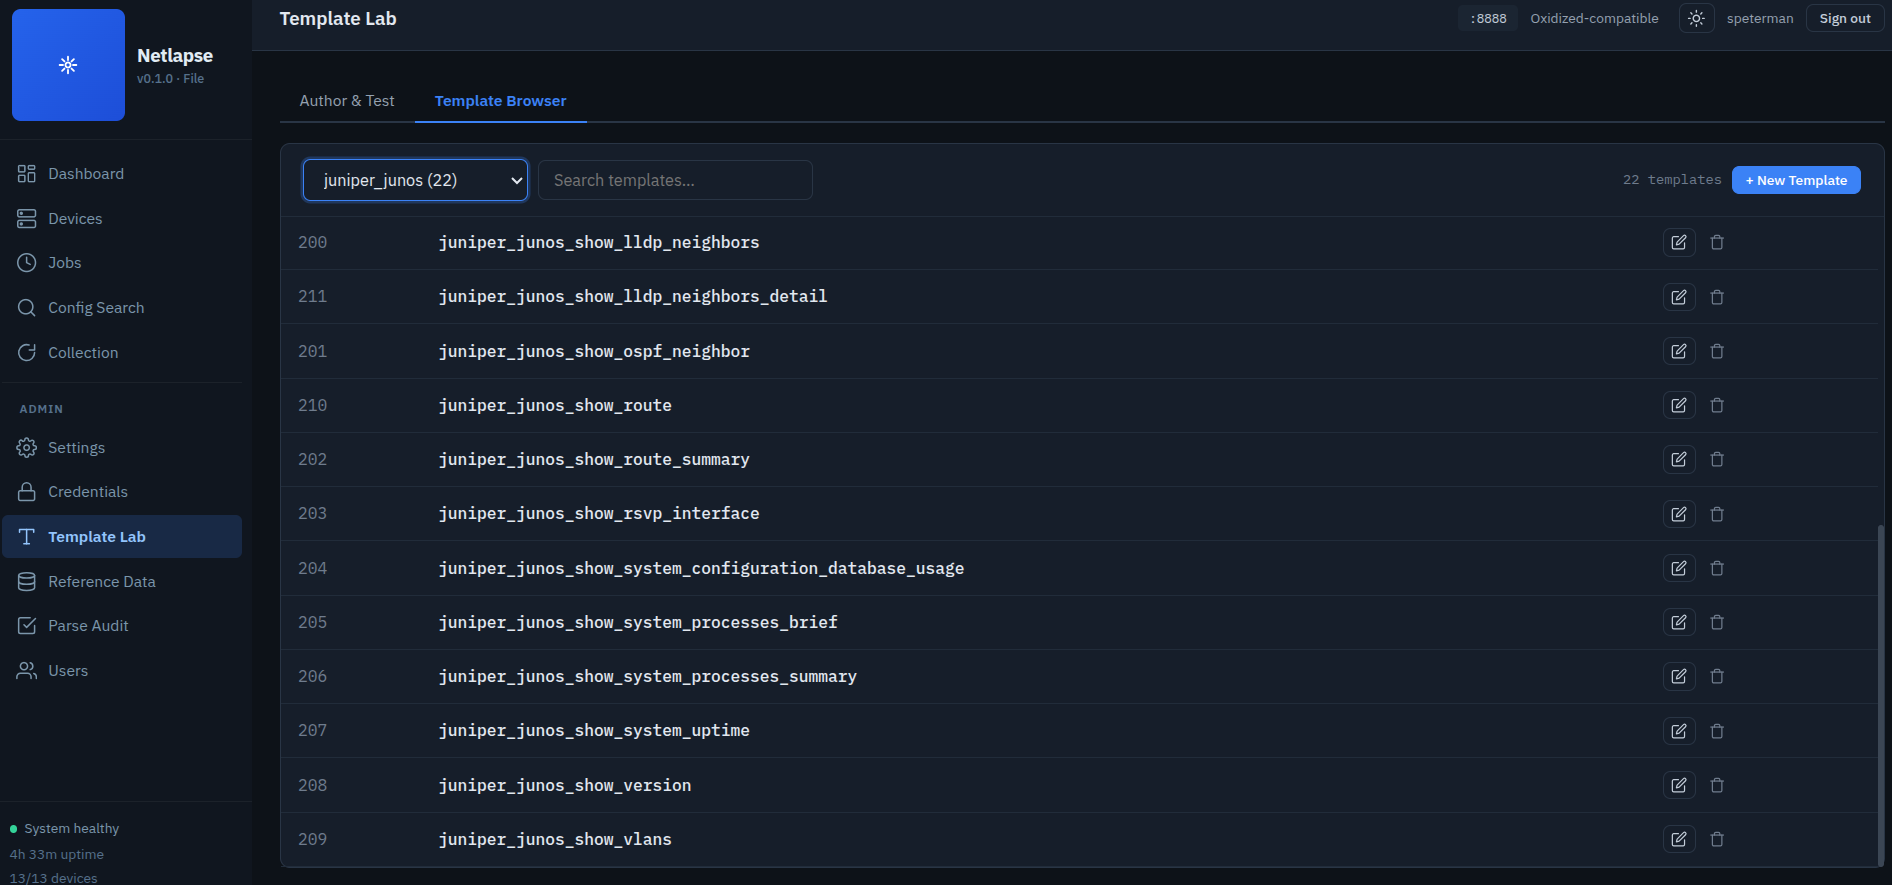Click the speterman username
Viewport: 1892px width, 885px height.
pyautogui.click(x=1760, y=19)
